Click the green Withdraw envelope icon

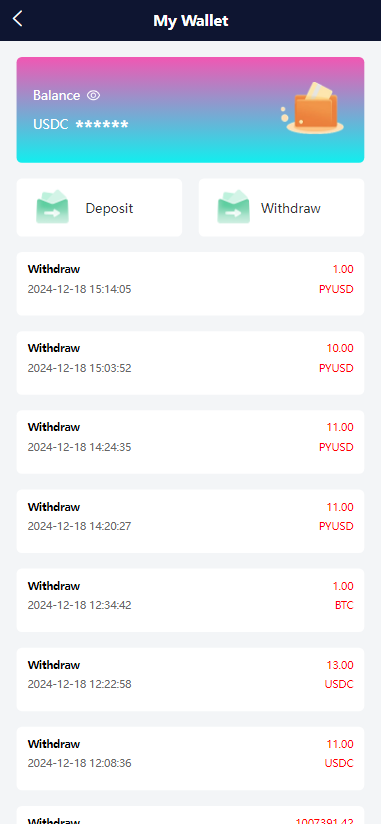[234, 207]
